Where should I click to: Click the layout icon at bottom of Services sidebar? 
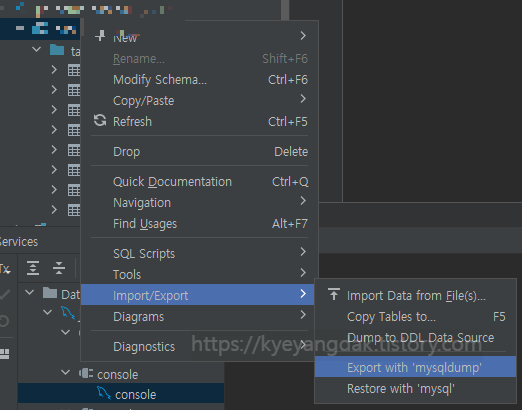click(4, 354)
